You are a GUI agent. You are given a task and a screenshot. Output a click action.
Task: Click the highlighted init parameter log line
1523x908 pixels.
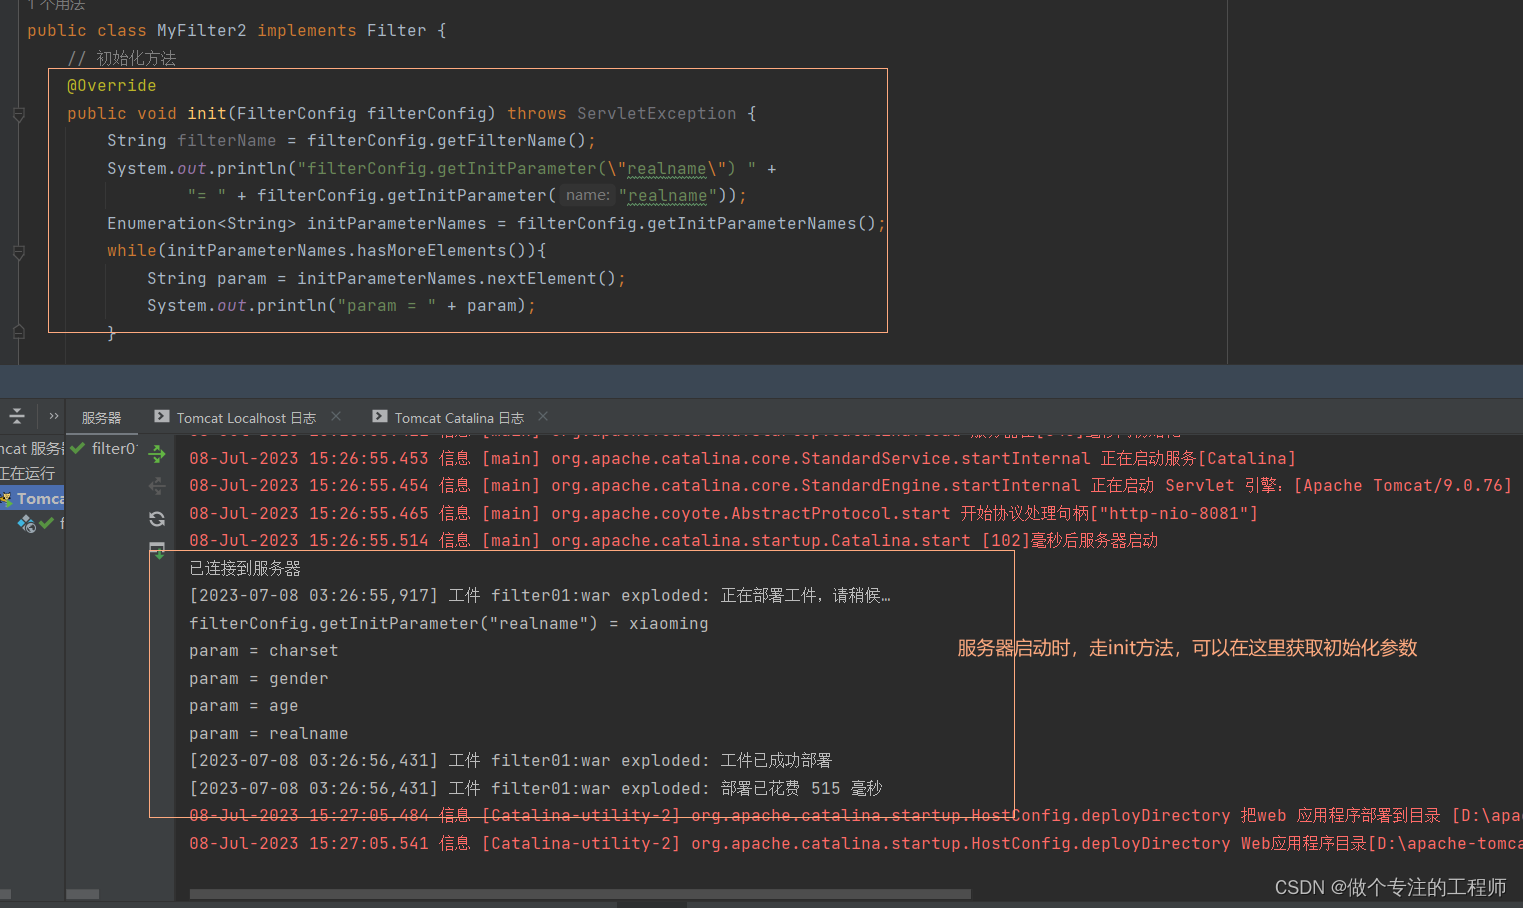448,623
